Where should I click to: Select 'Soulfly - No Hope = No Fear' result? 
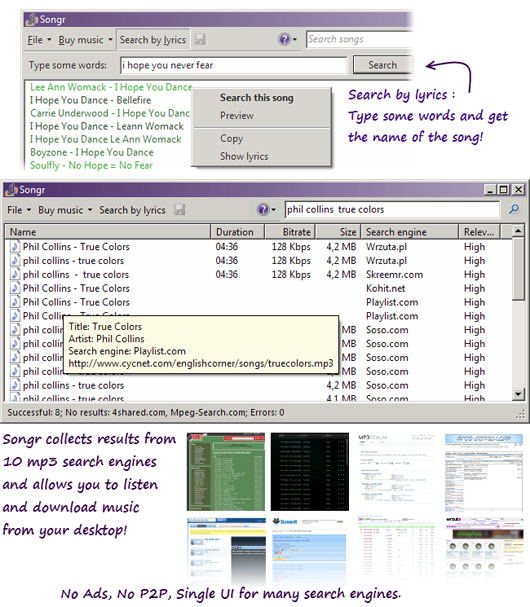[91, 165]
